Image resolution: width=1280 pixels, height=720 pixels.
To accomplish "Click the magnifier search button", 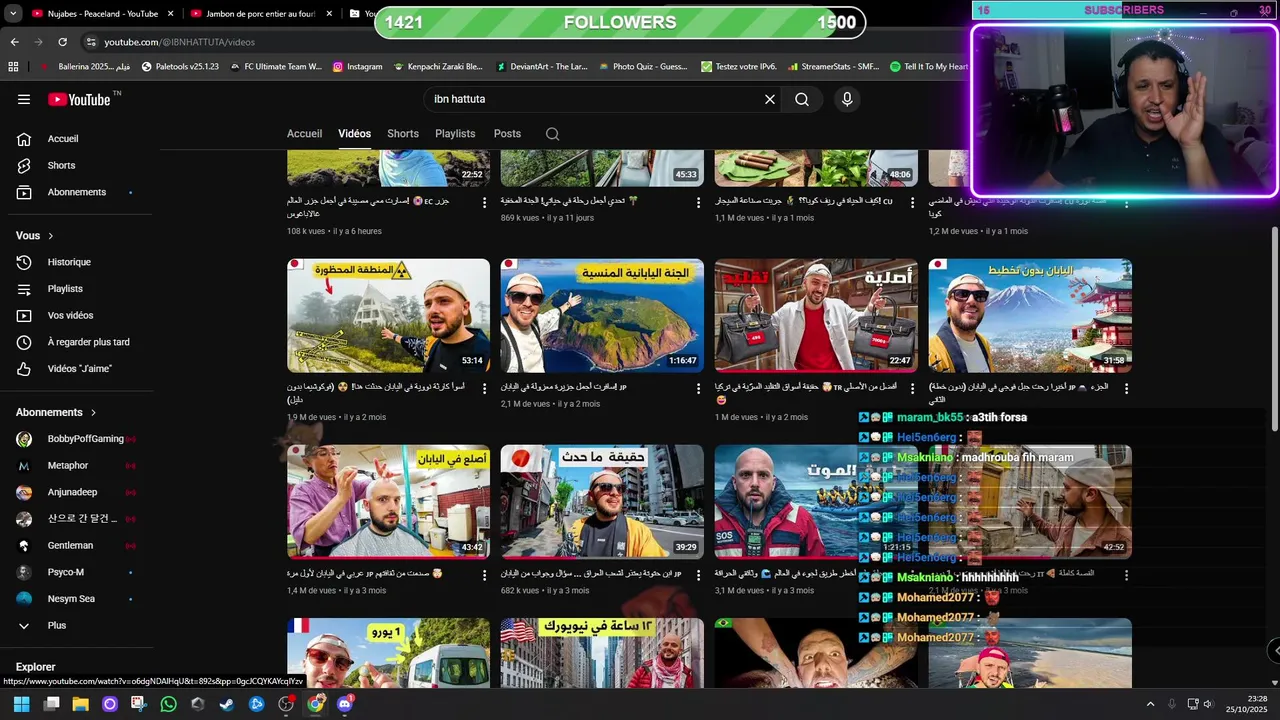I will [x=802, y=99].
